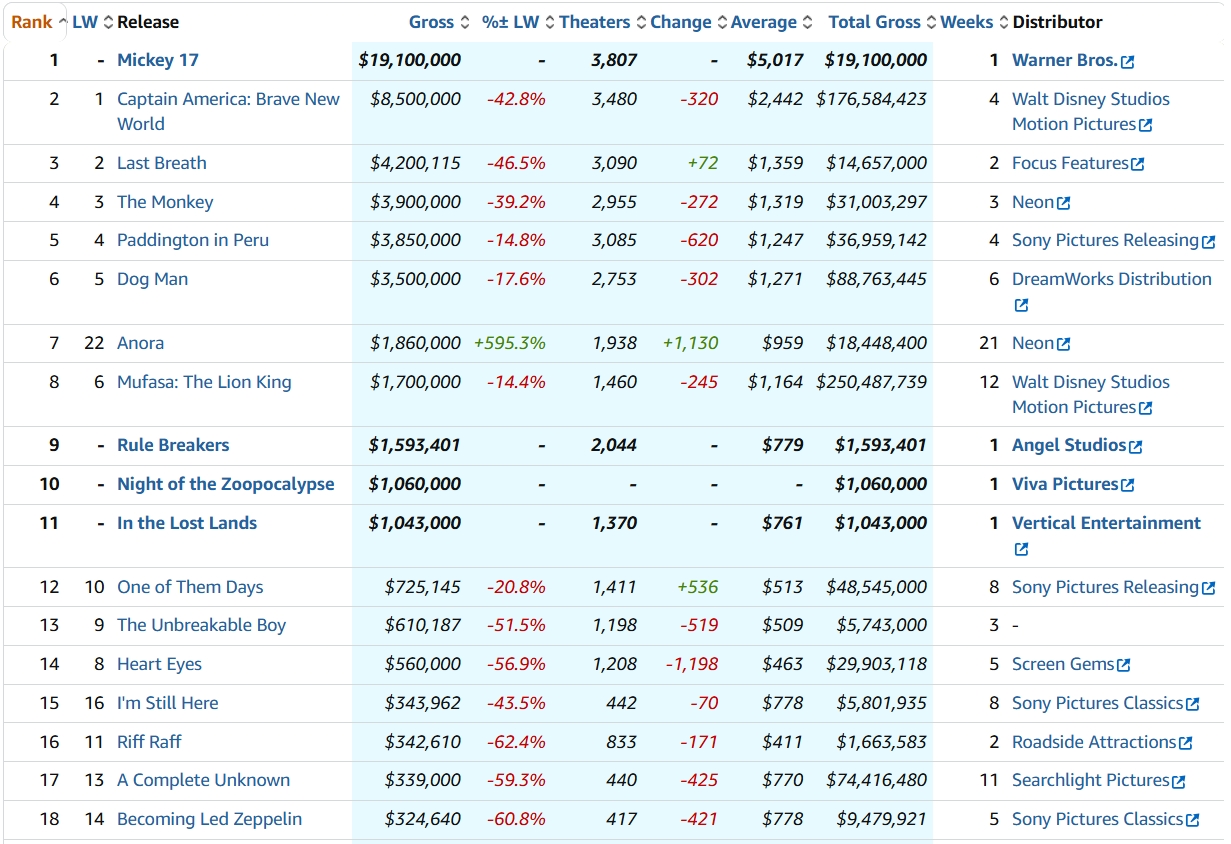Select the $5,017 average value
1231x844 pixels.
(x=775, y=60)
